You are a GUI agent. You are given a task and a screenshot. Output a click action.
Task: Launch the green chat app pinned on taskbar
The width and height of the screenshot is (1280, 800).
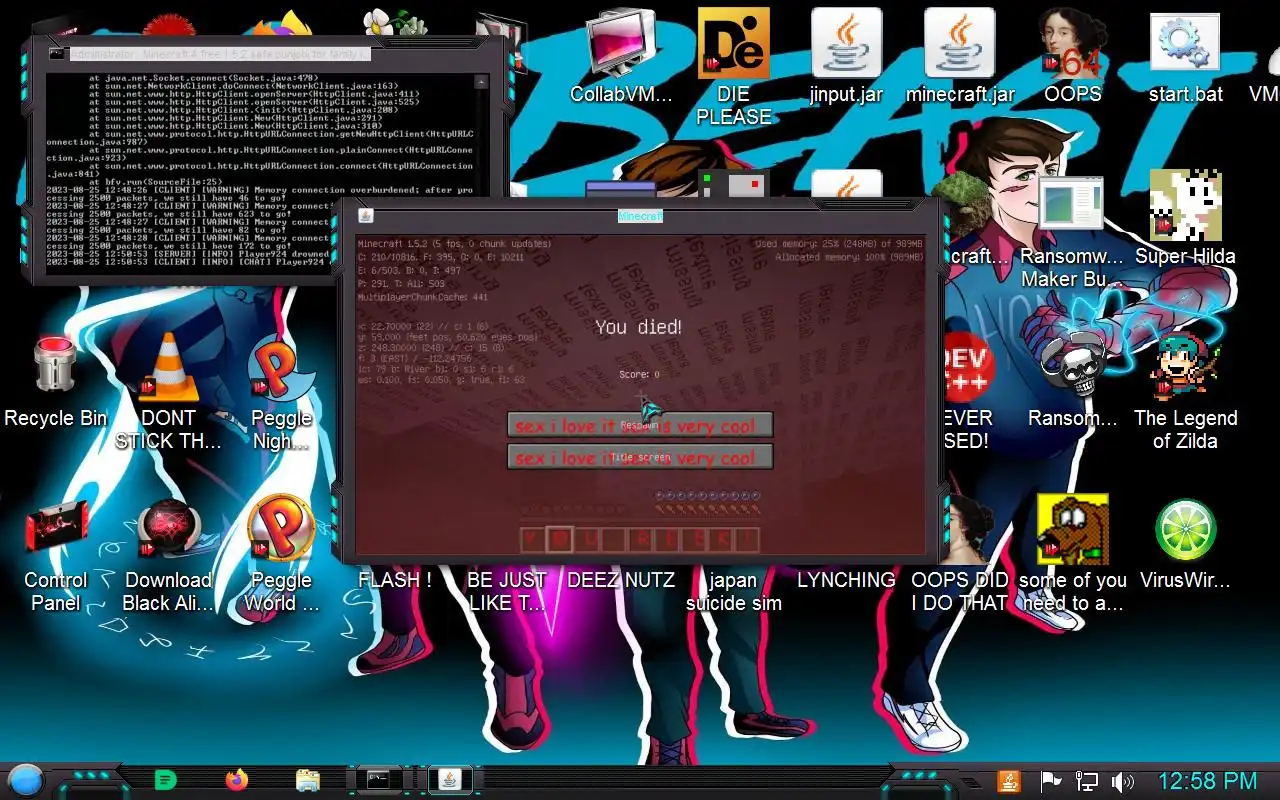coord(166,780)
